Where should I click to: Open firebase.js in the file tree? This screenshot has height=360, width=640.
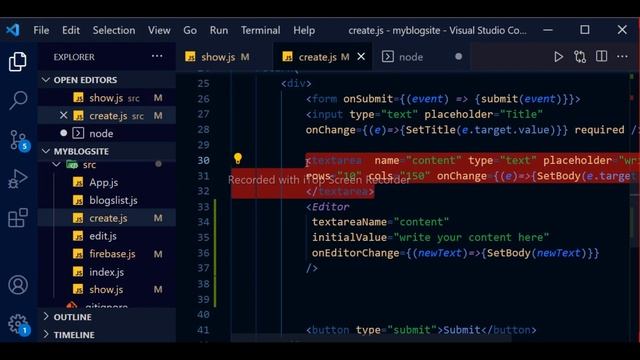(107, 254)
